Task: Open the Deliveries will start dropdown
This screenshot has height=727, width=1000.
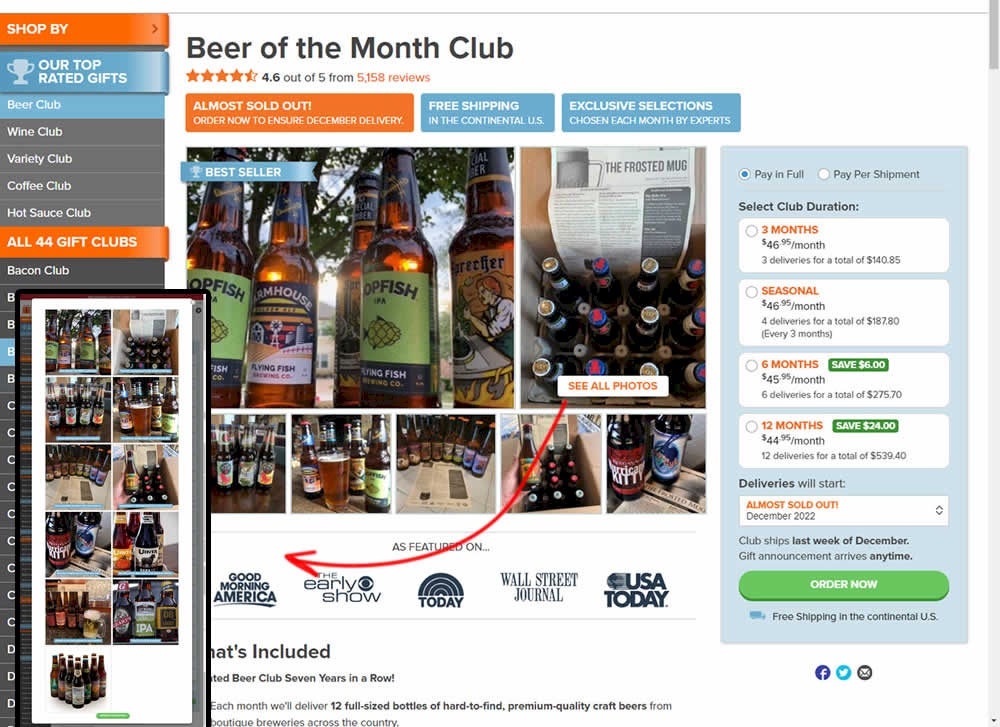Action: pyautogui.click(x=843, y=510)
